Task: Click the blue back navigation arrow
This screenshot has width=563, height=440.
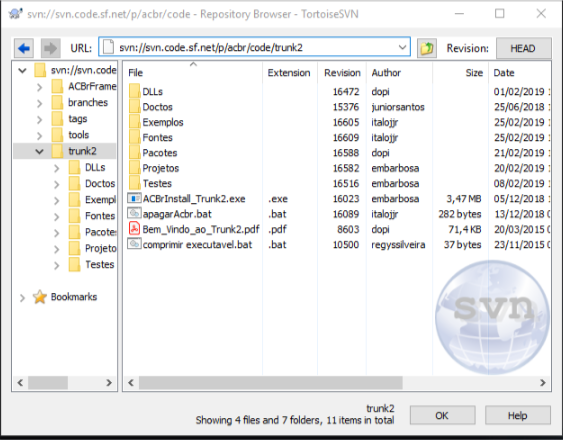Action: point(24,48)
